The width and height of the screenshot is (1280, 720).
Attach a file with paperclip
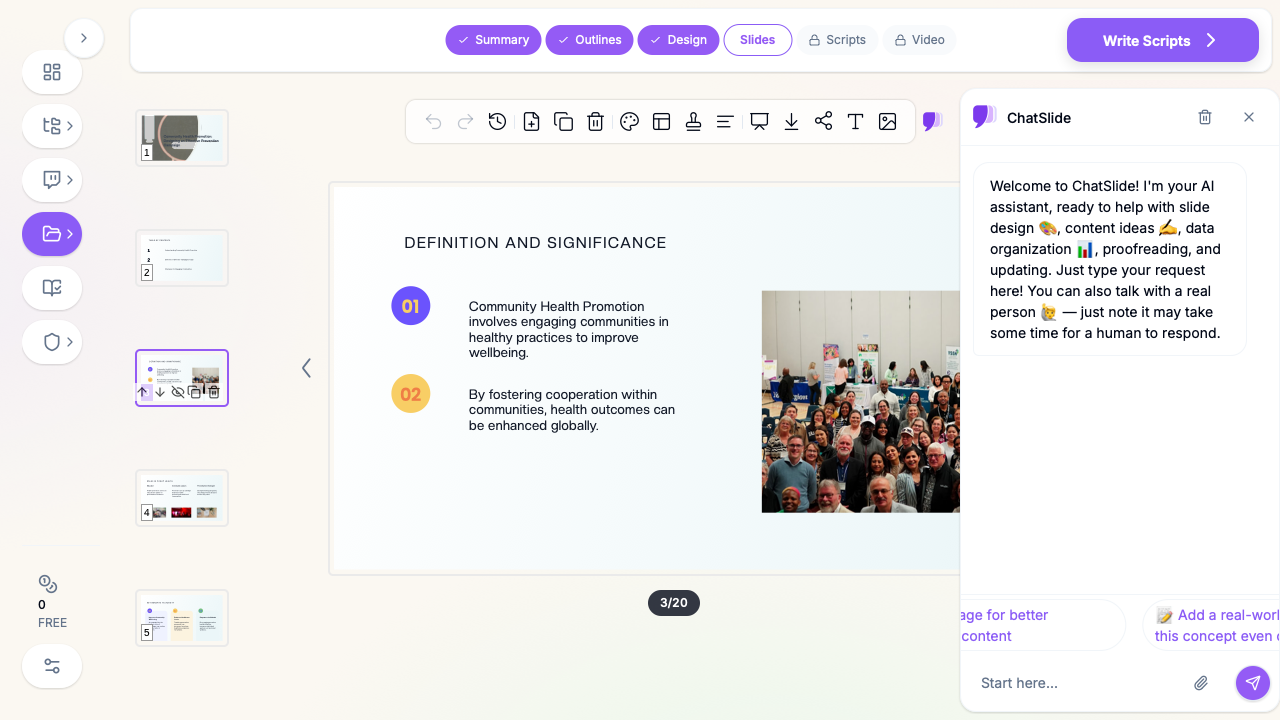click(x=1201, y=683)
